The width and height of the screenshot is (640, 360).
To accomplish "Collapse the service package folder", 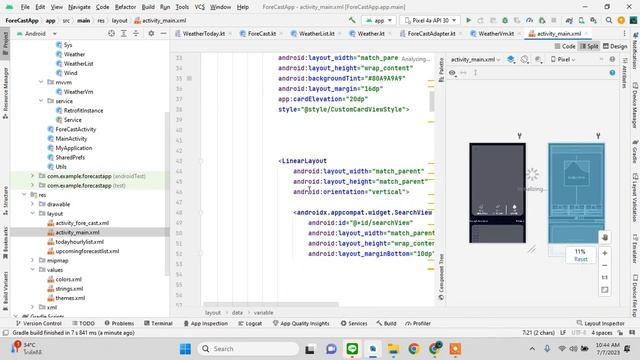I will tap(41, 101).
